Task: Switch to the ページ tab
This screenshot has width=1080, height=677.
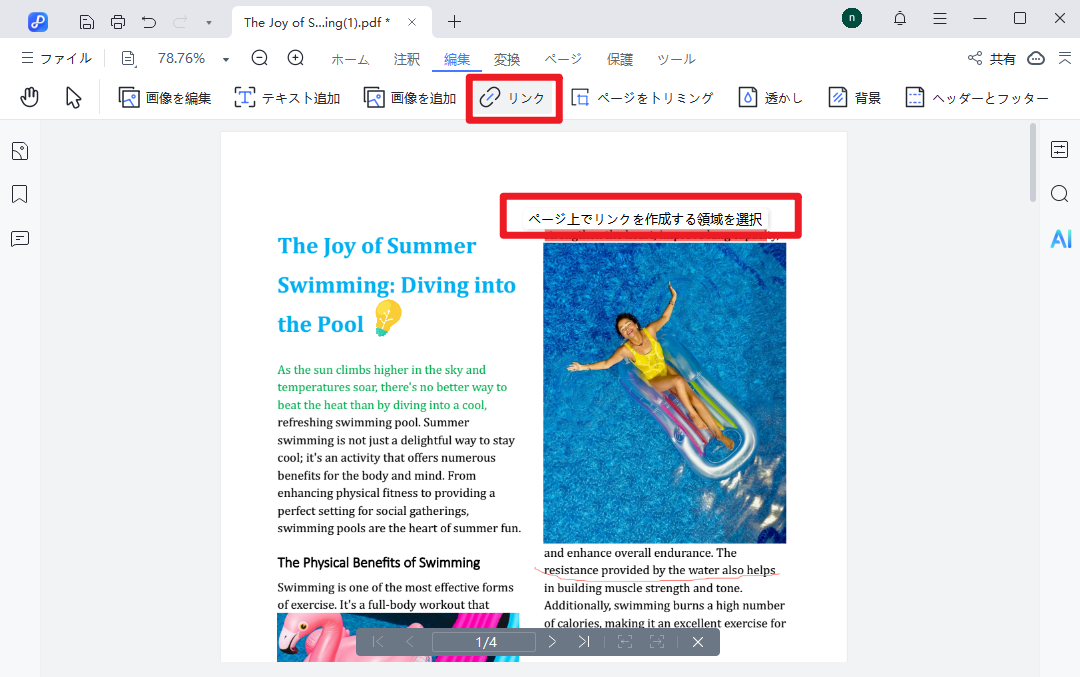Action: 563,59
